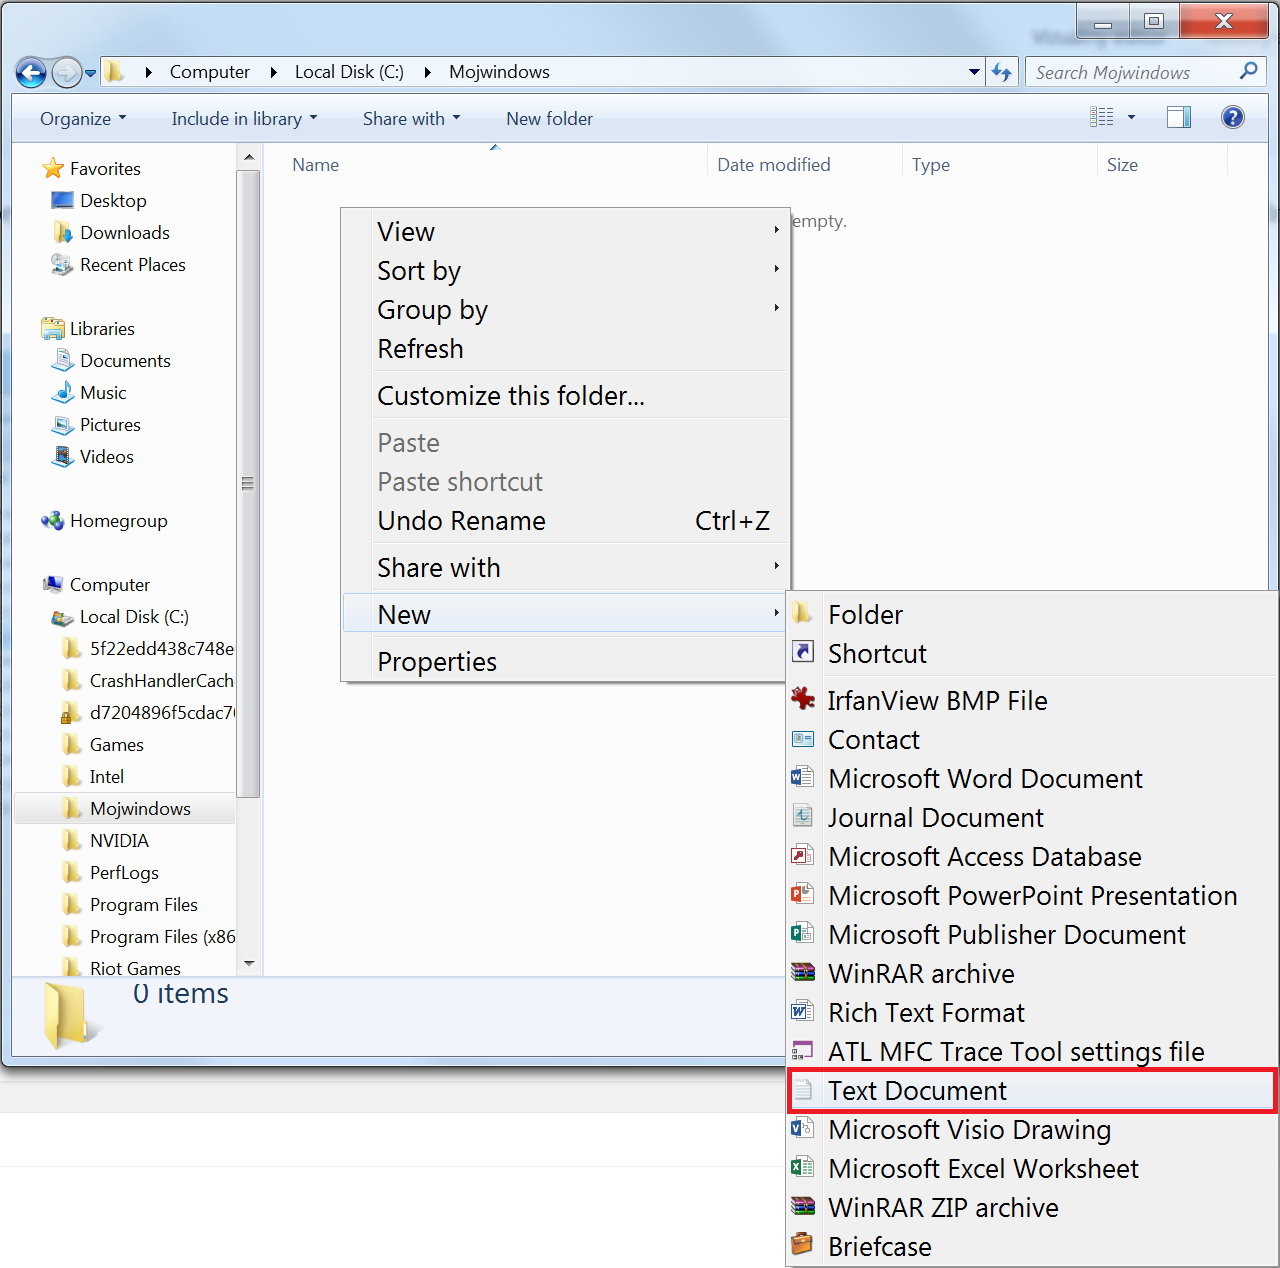Click Microsoft Word Document icon
Viewport: 1280px width, 1268px height.
(803, 777)
